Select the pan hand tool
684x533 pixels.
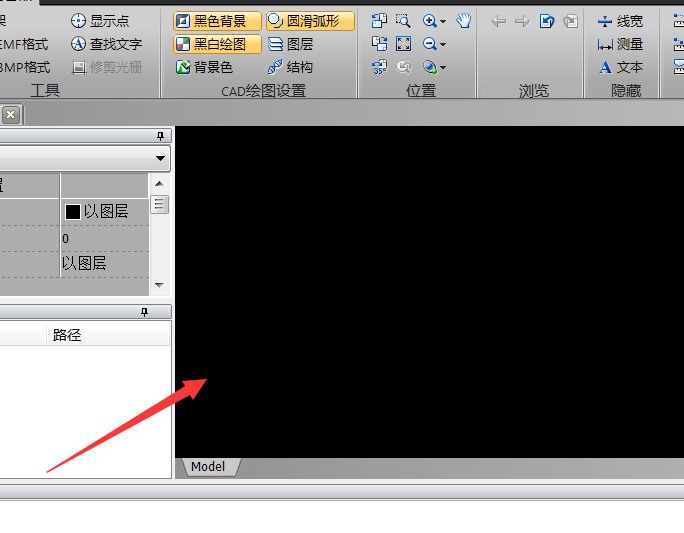(464, 20)
